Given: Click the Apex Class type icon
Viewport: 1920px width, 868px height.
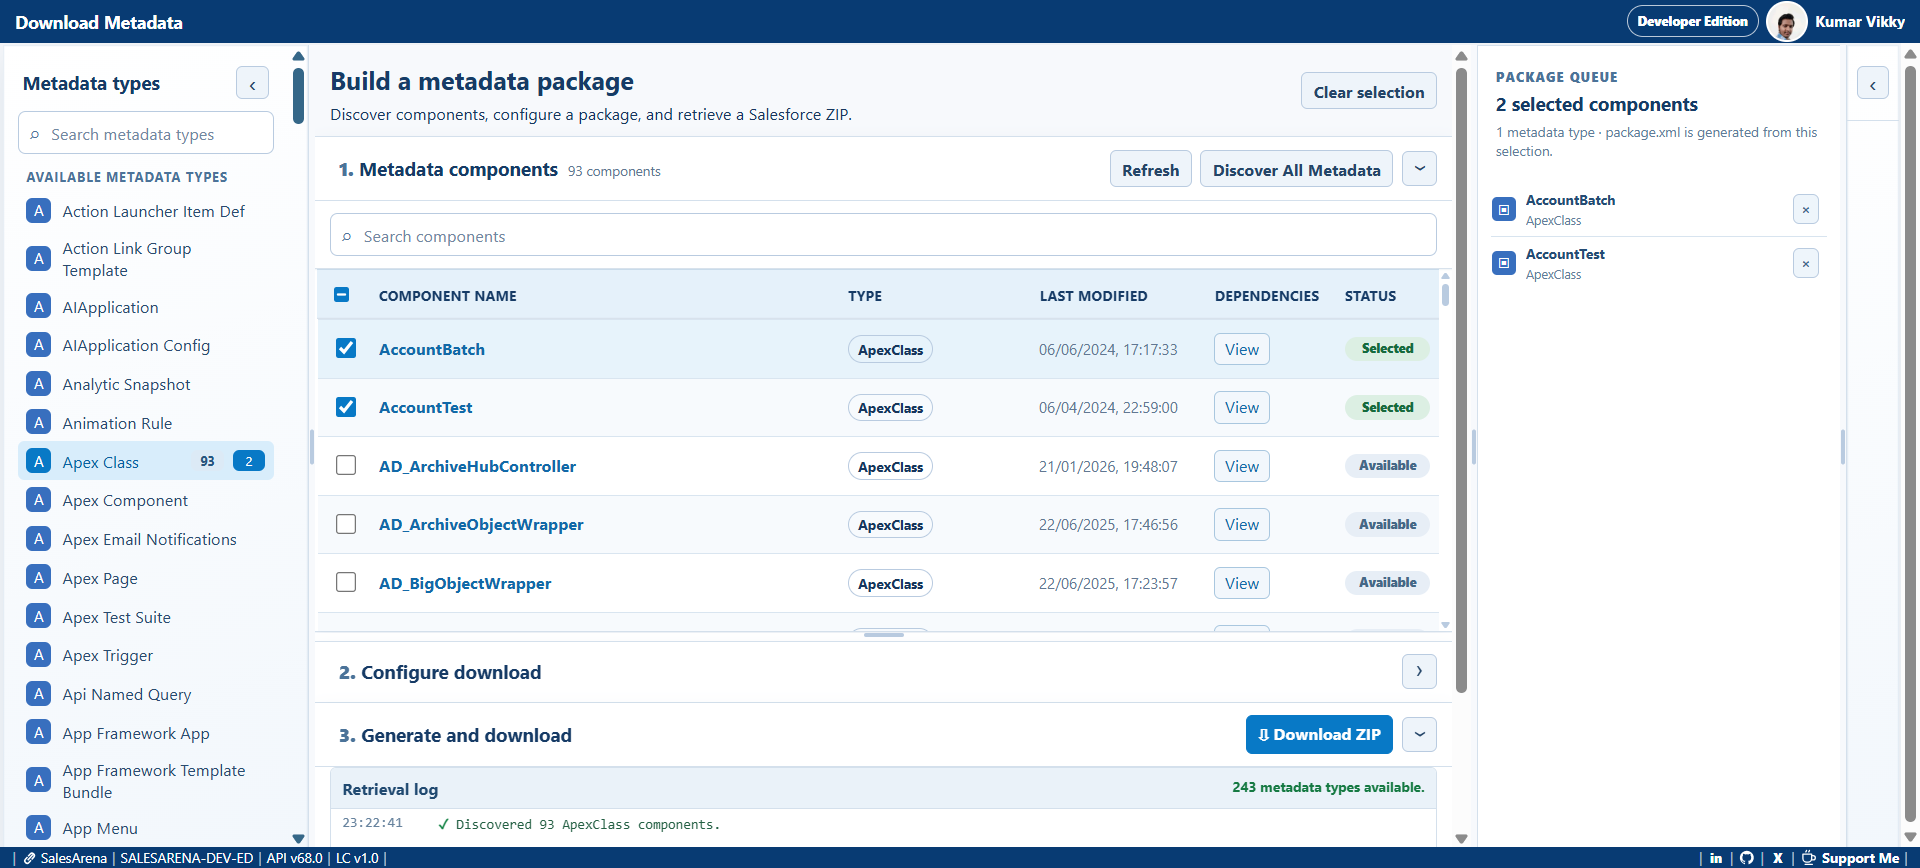Looking at the screenshot, I should (38, 461).
